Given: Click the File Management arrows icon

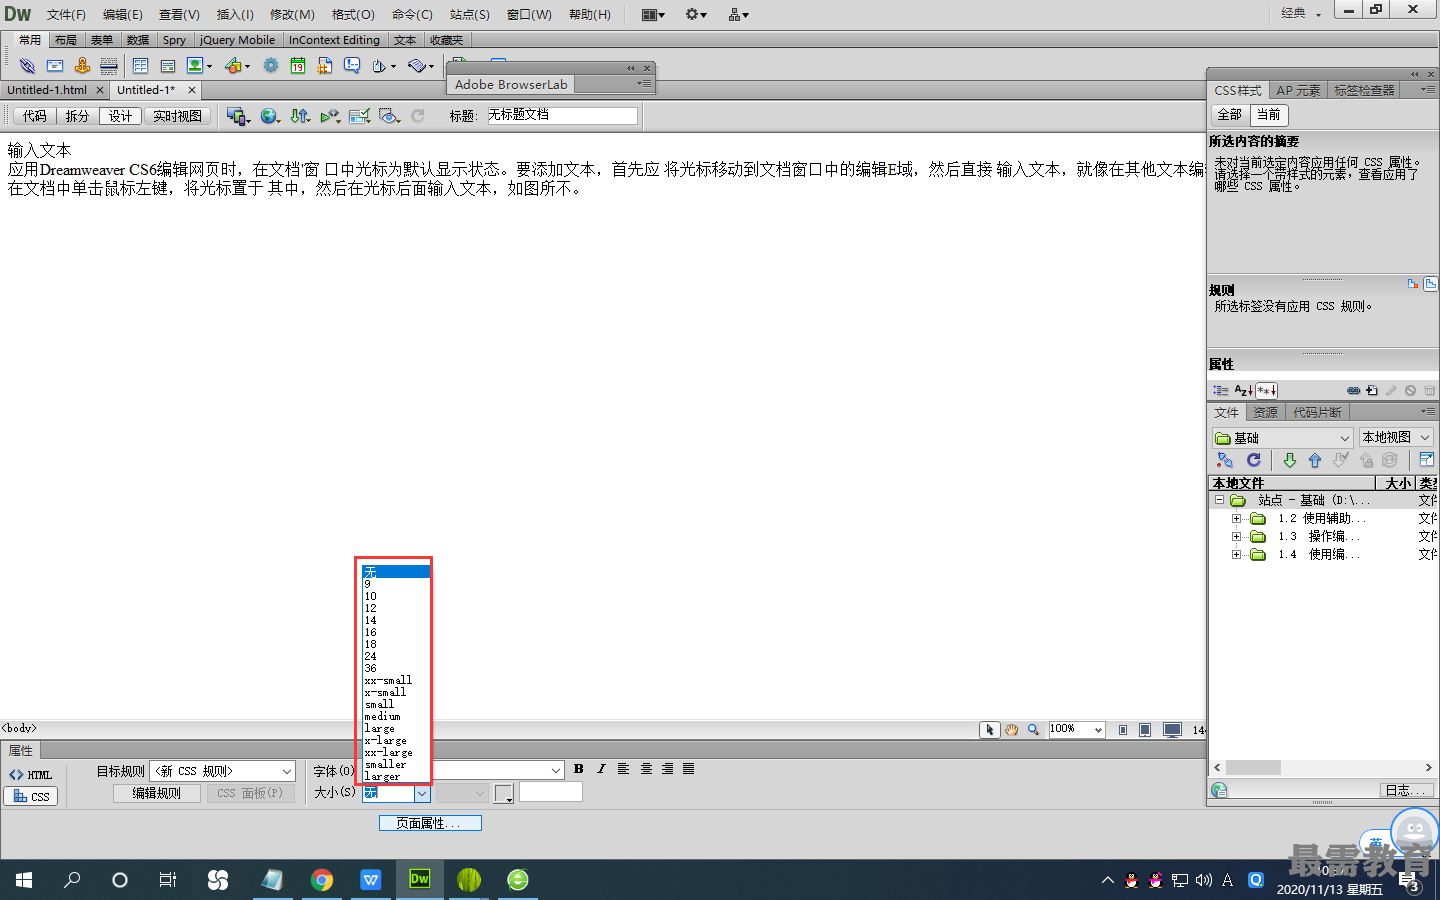Looking at the screenshot, I should 300,116.
